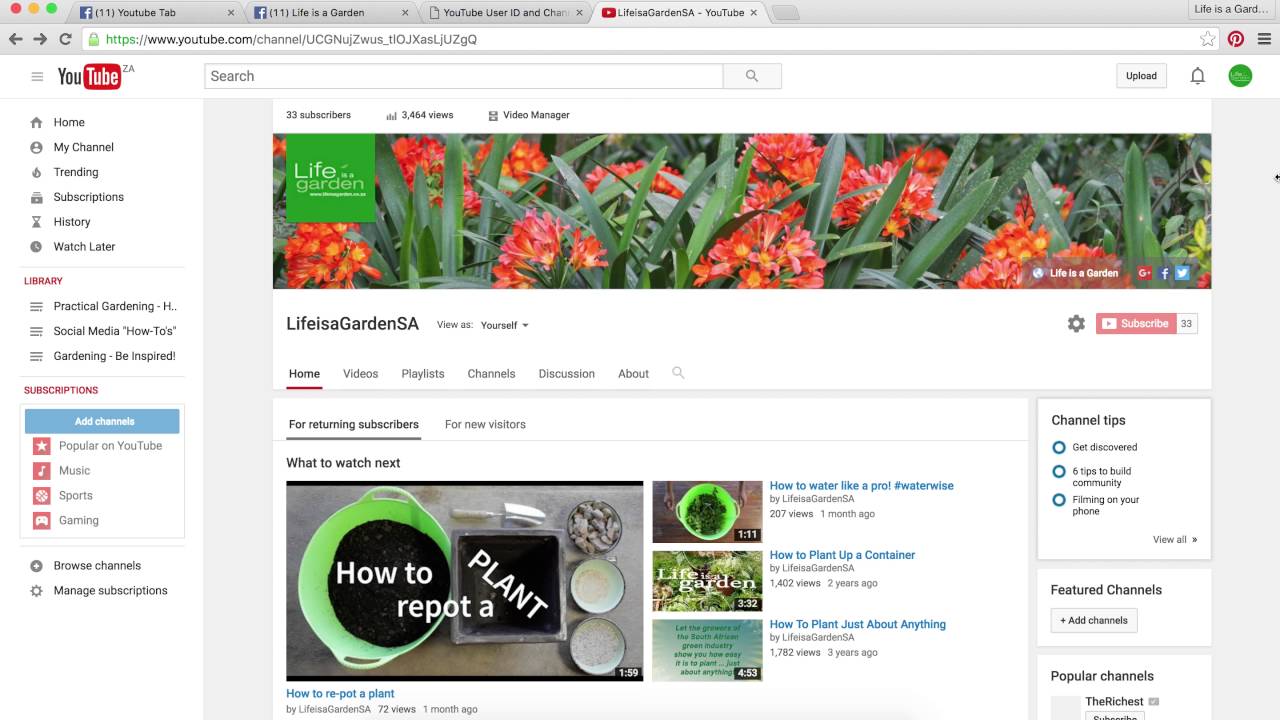Click My Channel in the sidebar
Image resolution: width=1280 pixels, height=720 pixels.
pos(84,147)
